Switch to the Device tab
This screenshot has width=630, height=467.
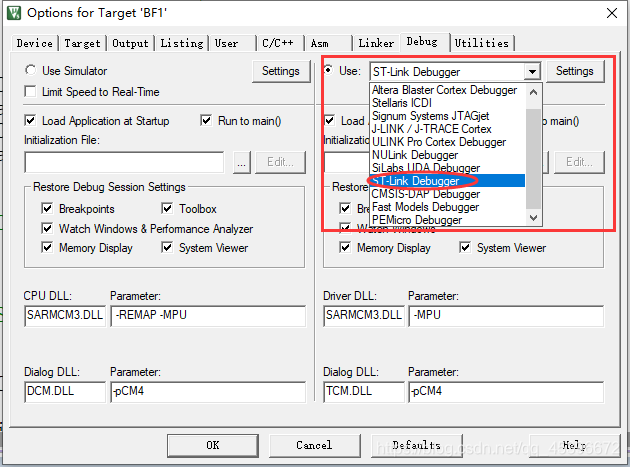coord(35,43)
